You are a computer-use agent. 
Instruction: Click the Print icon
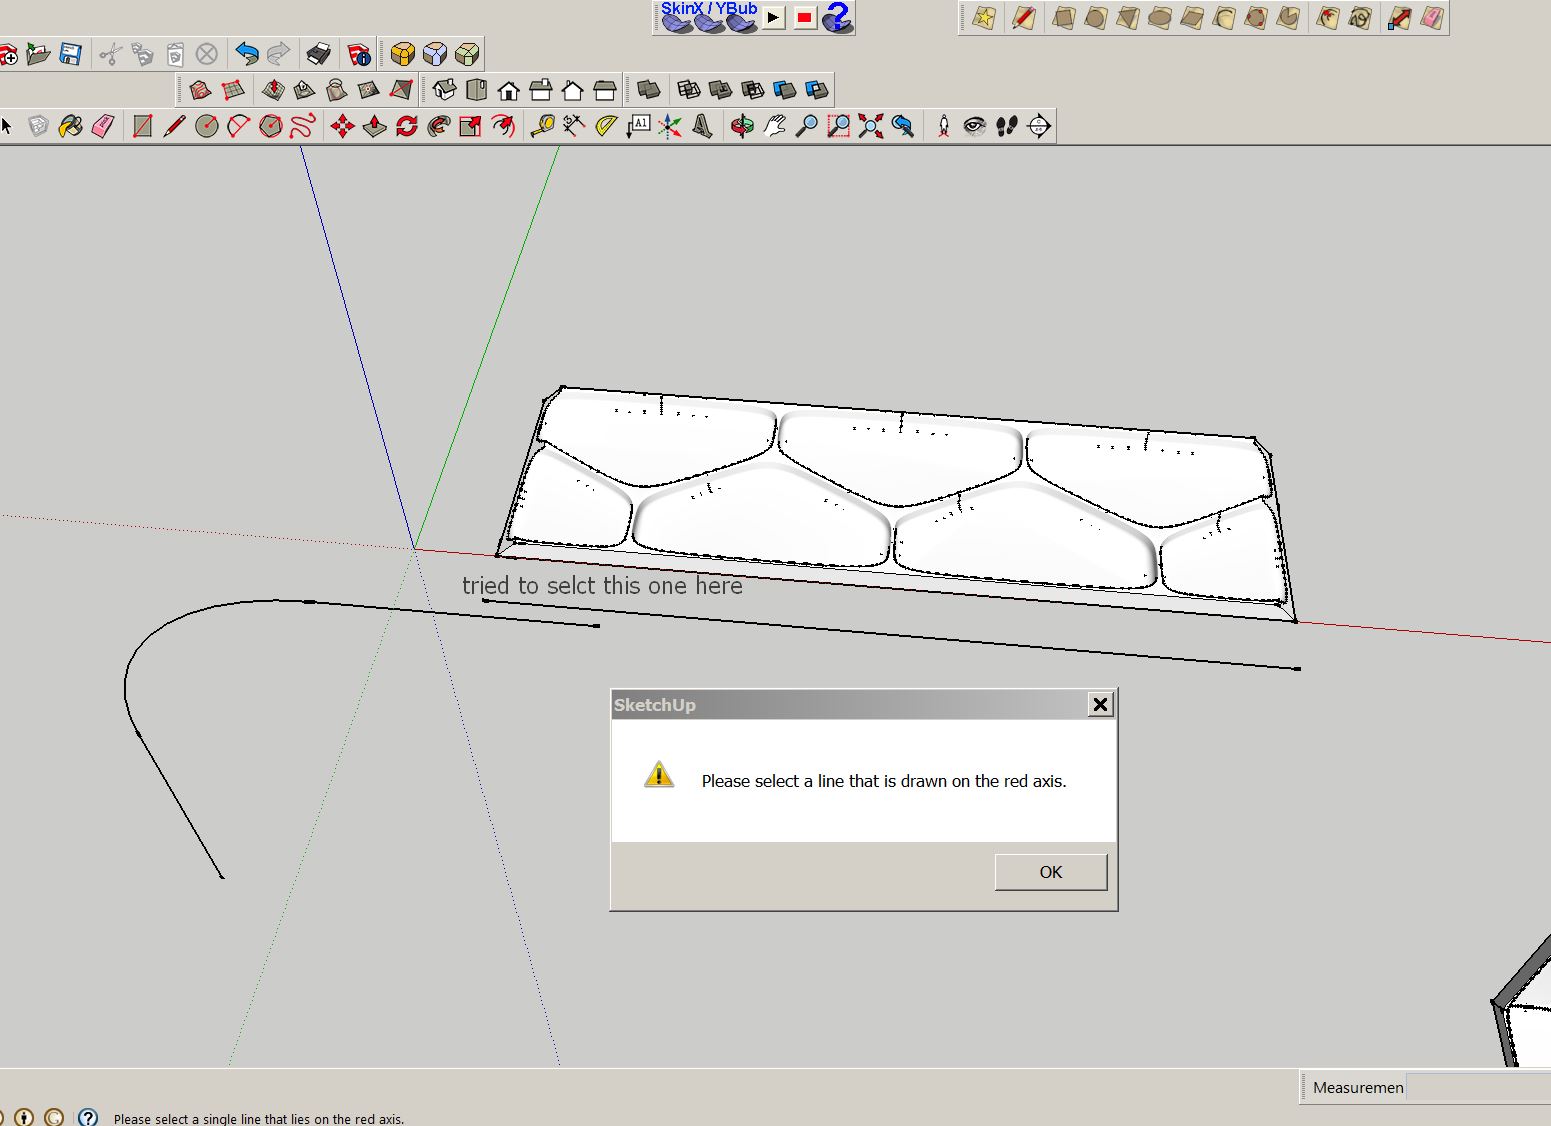(x=318, y=54)
